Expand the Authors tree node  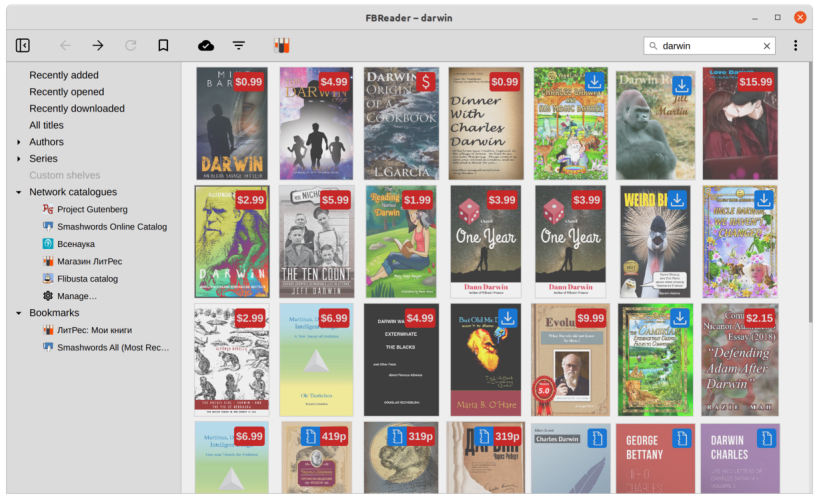pos(19,142)
